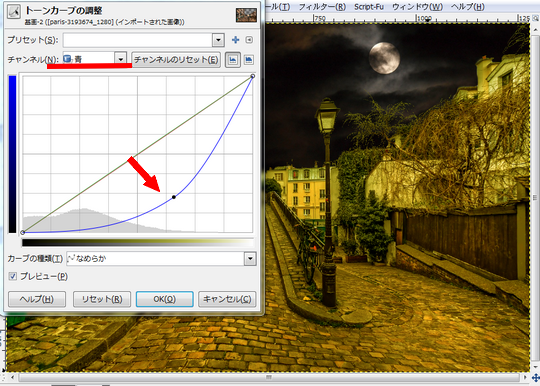Image resolution: width=540 pixels, height=386 pixels.
Task: Select the linear histogram icon button
Action: (x=233, y=60)
